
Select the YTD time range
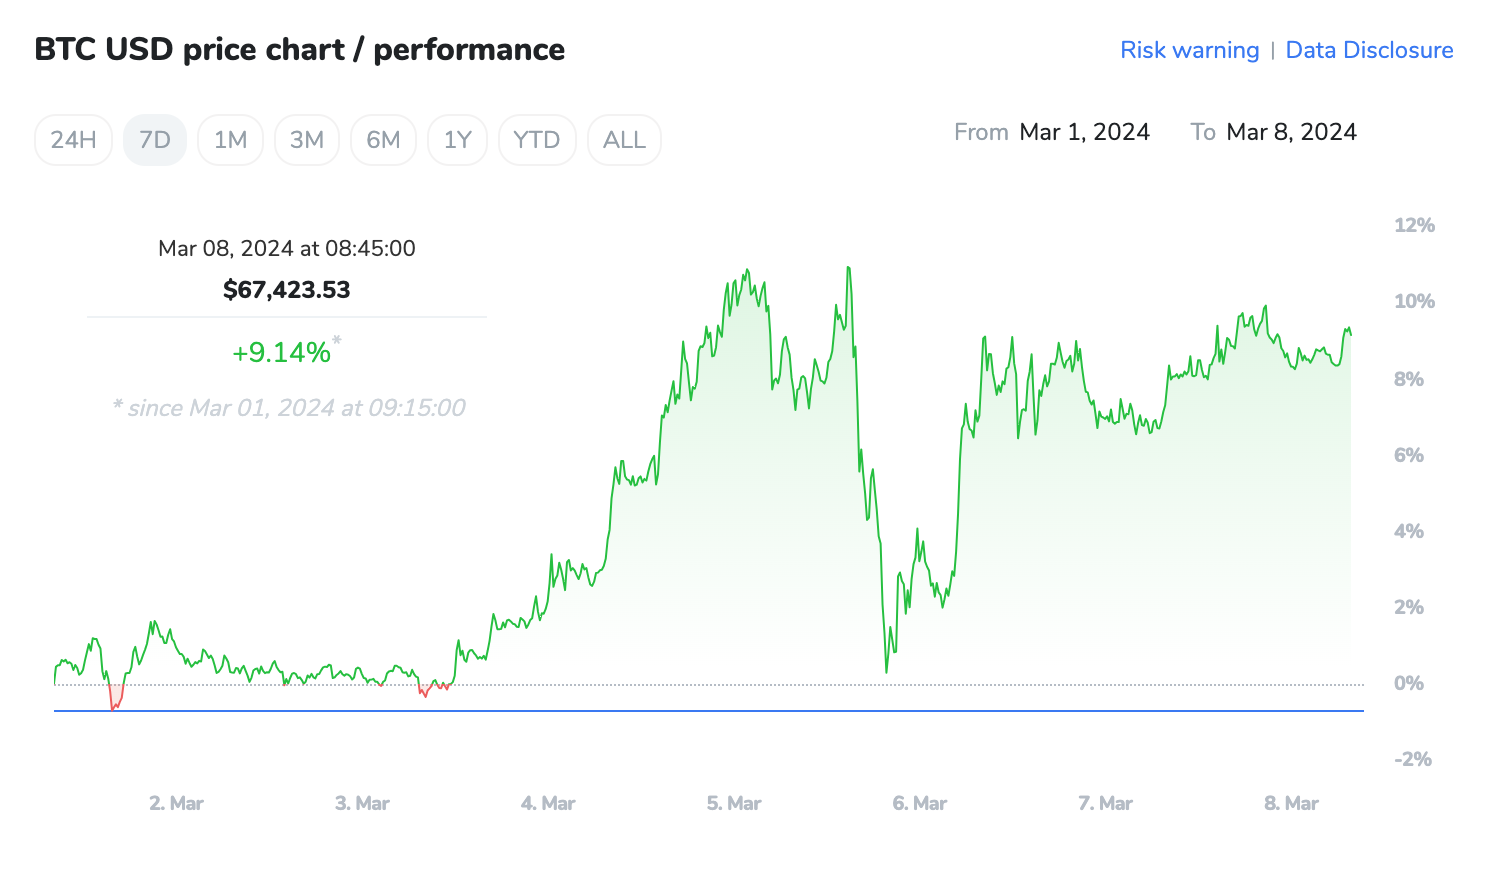[537, 140]
